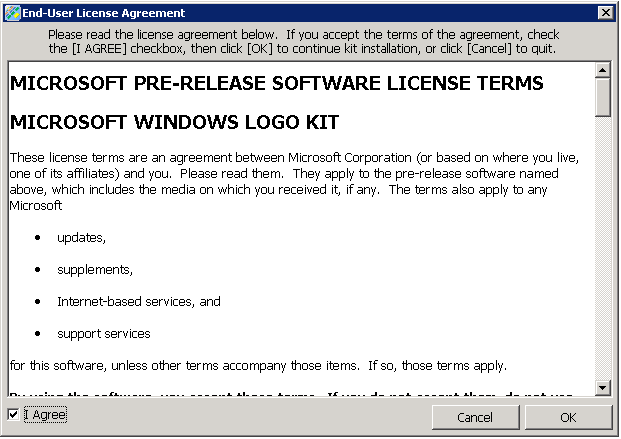Click the empty scrollbar track below the thumb
Image resolution: width=621 pixels, height=439 pixels.
[x=602, y=250]
